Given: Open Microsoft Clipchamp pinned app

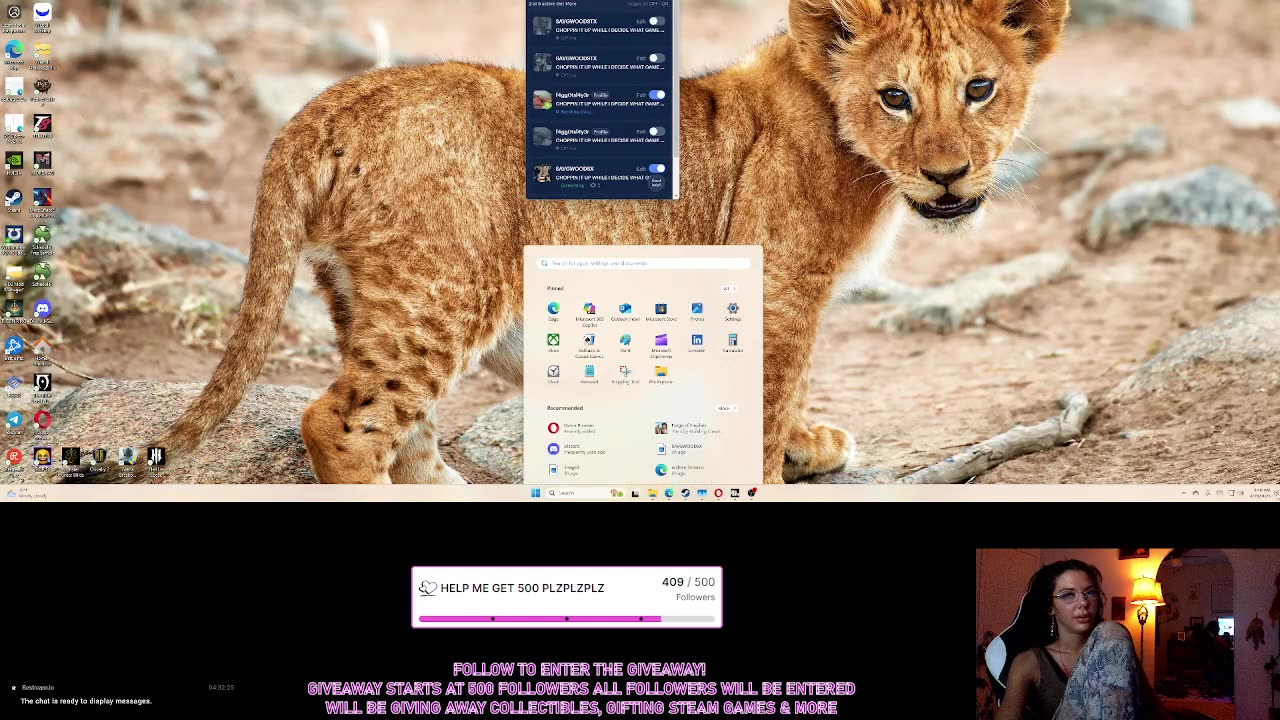Looking at the screenshot, I should point(661,344).
